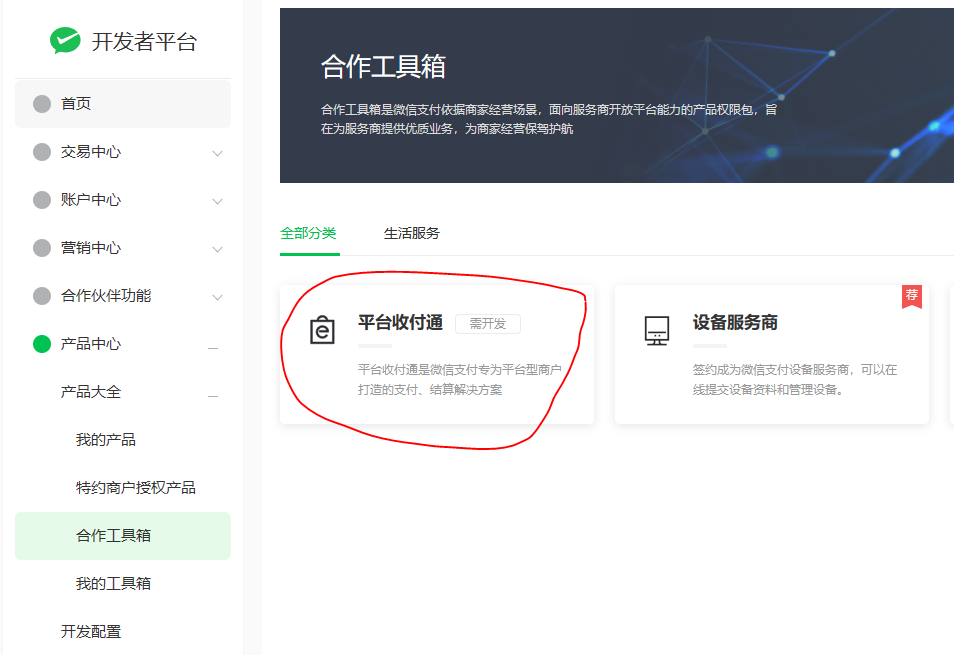Click the 设备服务商 device monitor icon
Image resolution: width=954 pixels, height=655 pixels.
click(x=657, y=330)
